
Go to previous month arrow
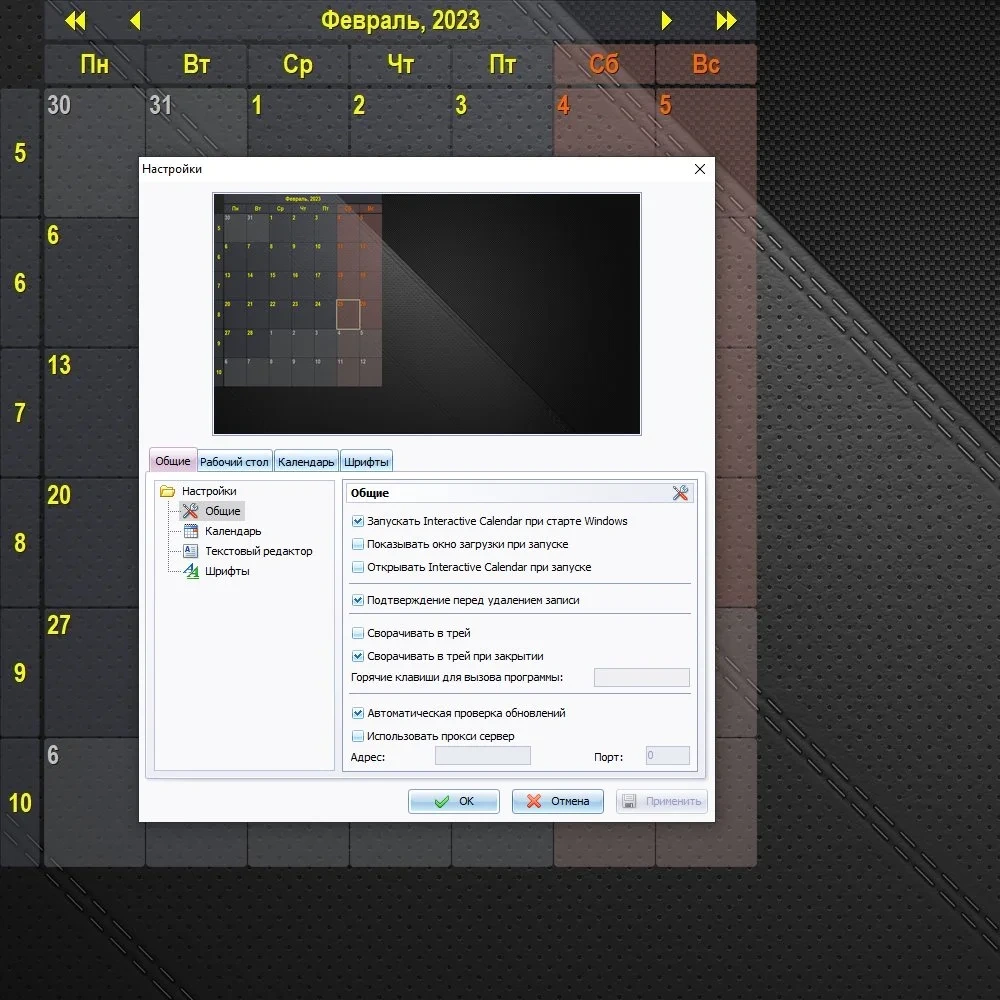pos(135,21)
